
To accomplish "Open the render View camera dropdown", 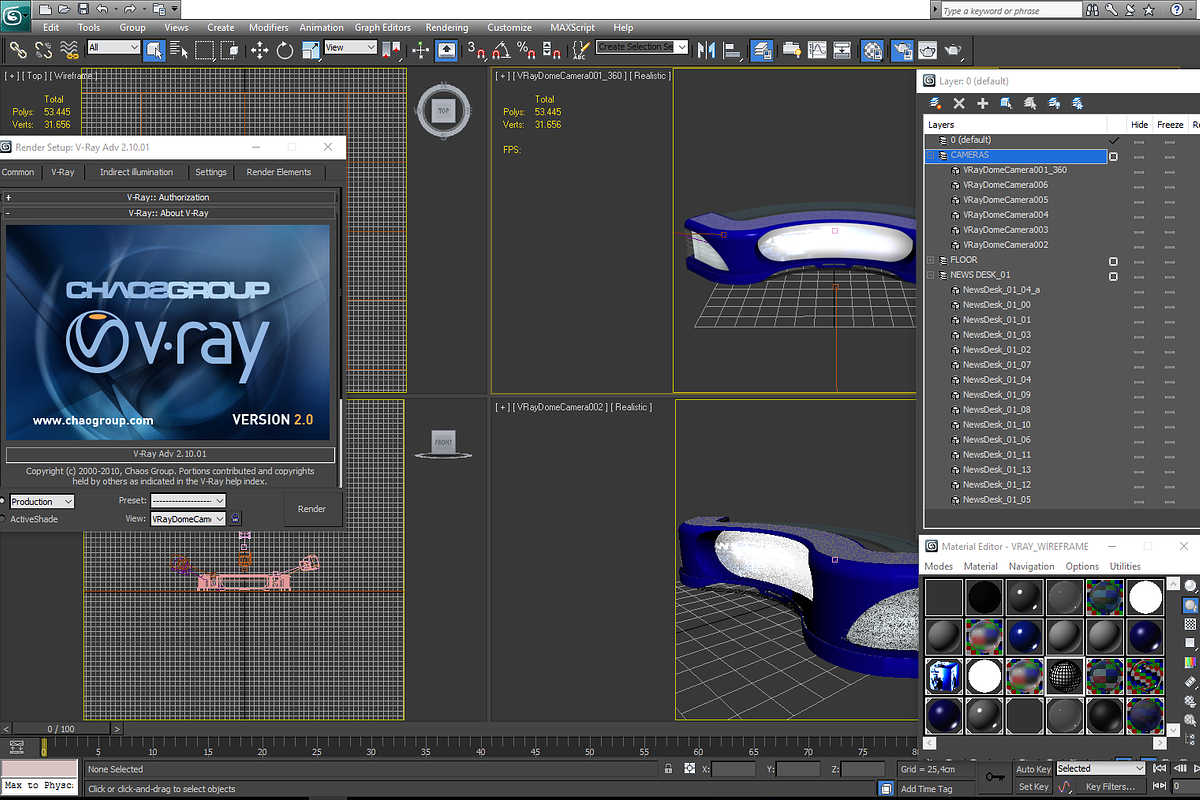I will (188, 519).
